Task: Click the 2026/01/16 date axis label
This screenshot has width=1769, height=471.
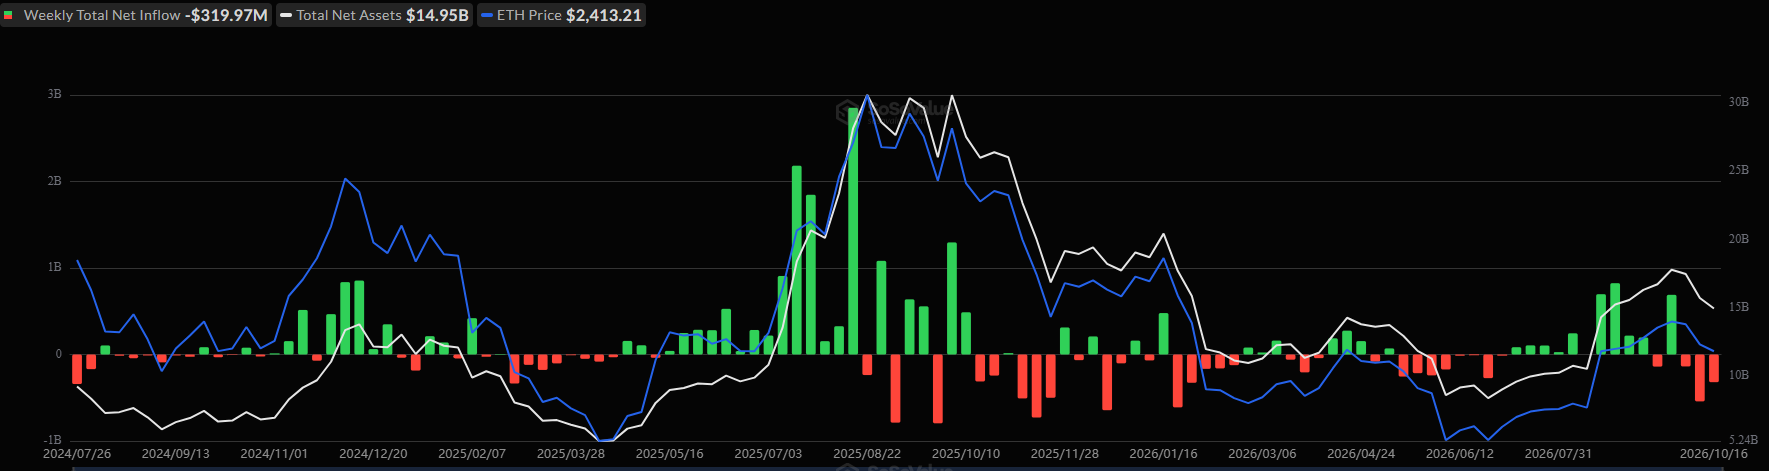Action: [1163, 453]
